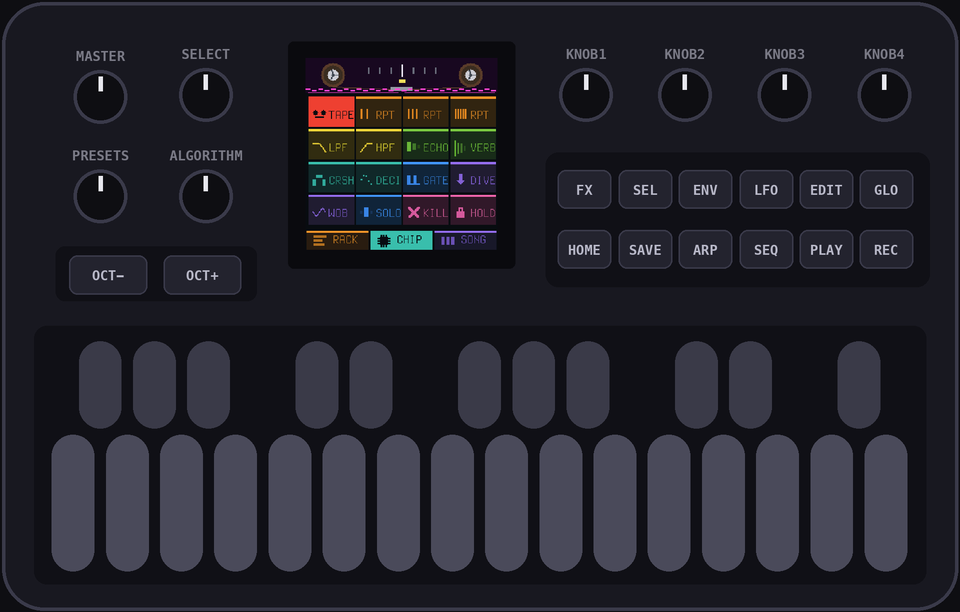This screenshot has height=612, width=960.
Task: Click the MASTER volume knob
Action: [100, 97]
